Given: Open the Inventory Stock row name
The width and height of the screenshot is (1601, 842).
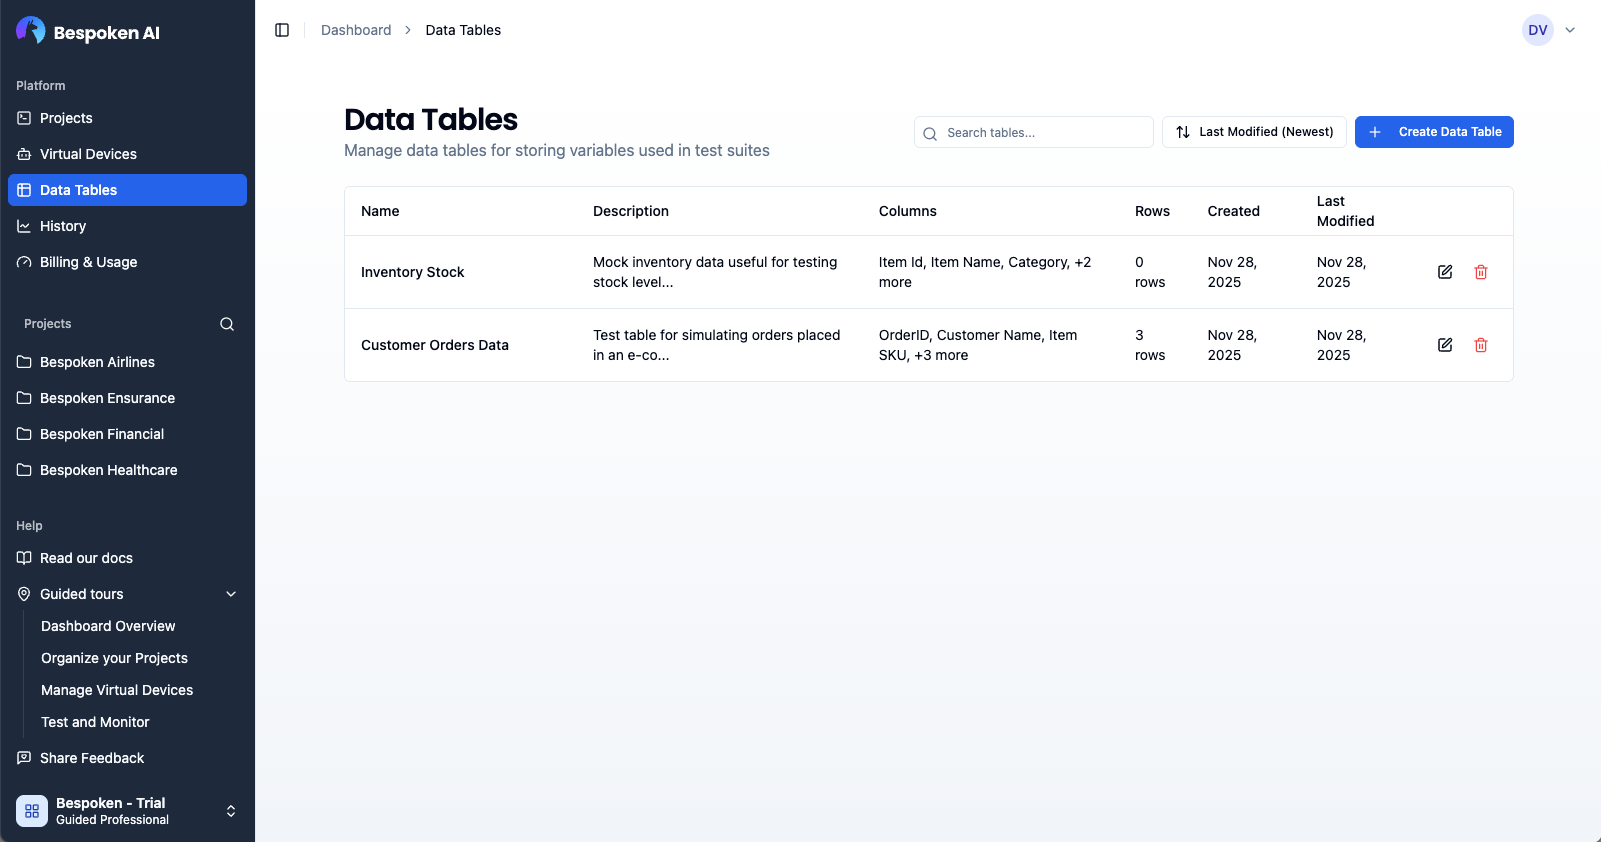Looking at the screenshot, I should point(412,272).
